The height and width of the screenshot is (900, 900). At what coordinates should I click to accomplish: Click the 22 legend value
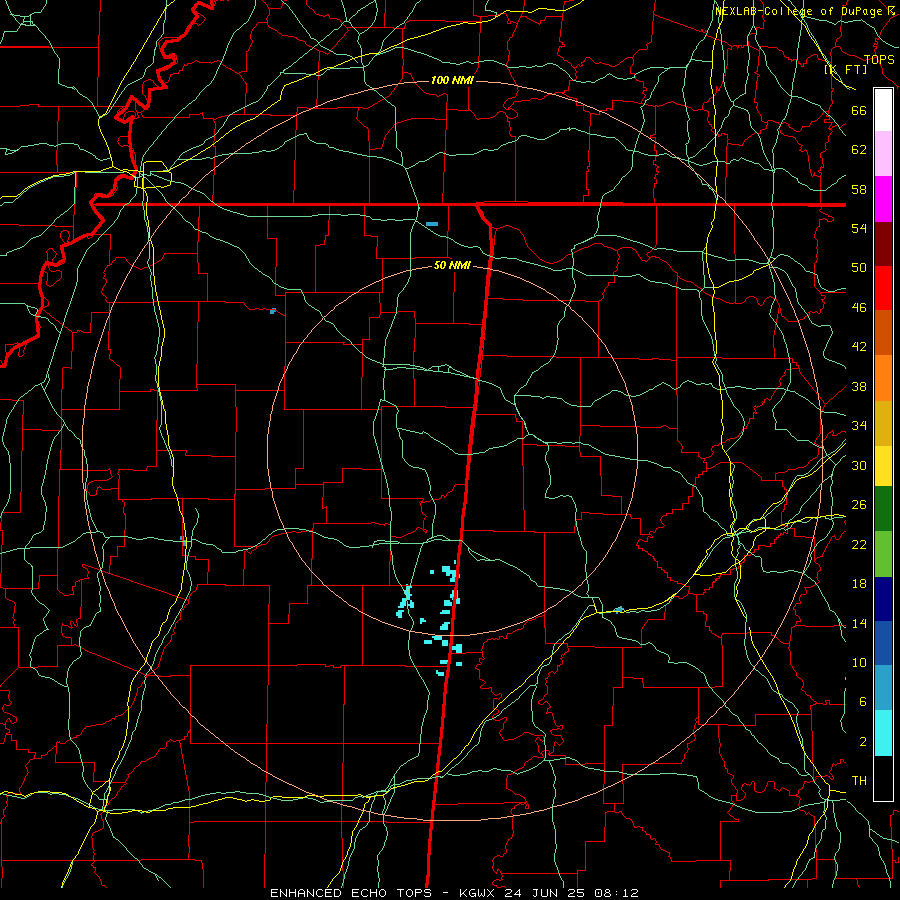pyautogui.click(x=859, y=544)
